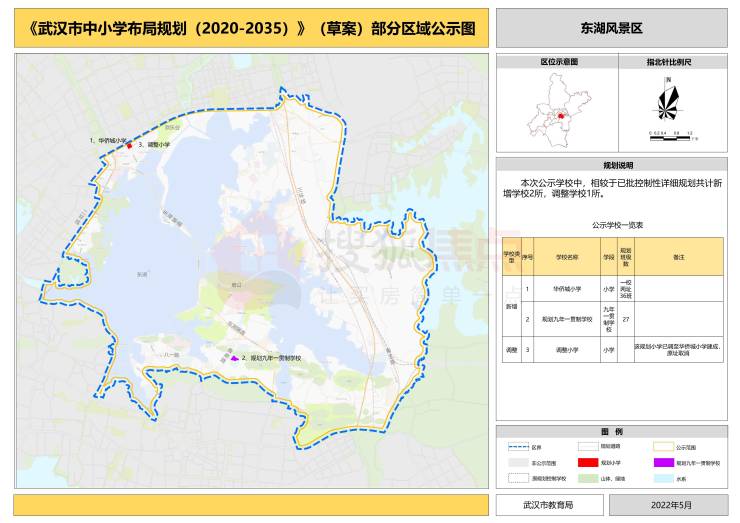Click the 公示范围 legend label

click(686, 447)
